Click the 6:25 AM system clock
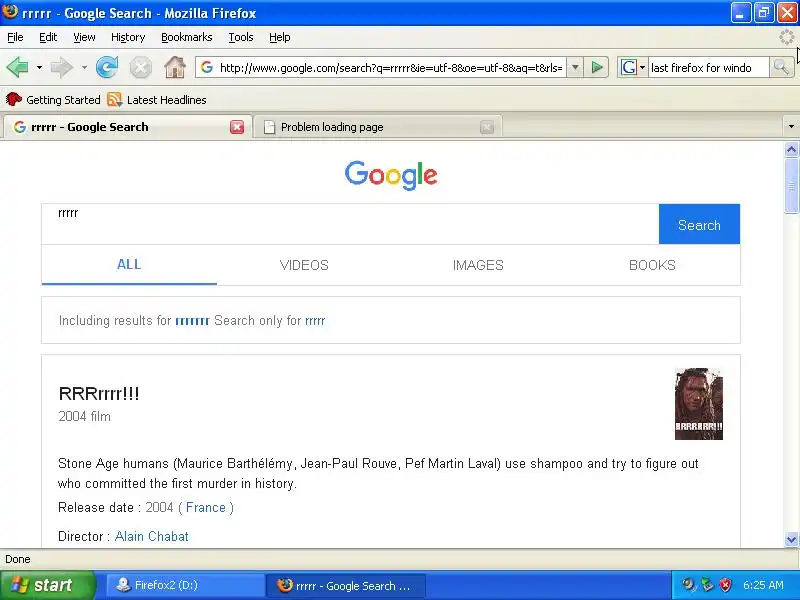Viewport: 800px width, 600px height. tap(763, 585)
